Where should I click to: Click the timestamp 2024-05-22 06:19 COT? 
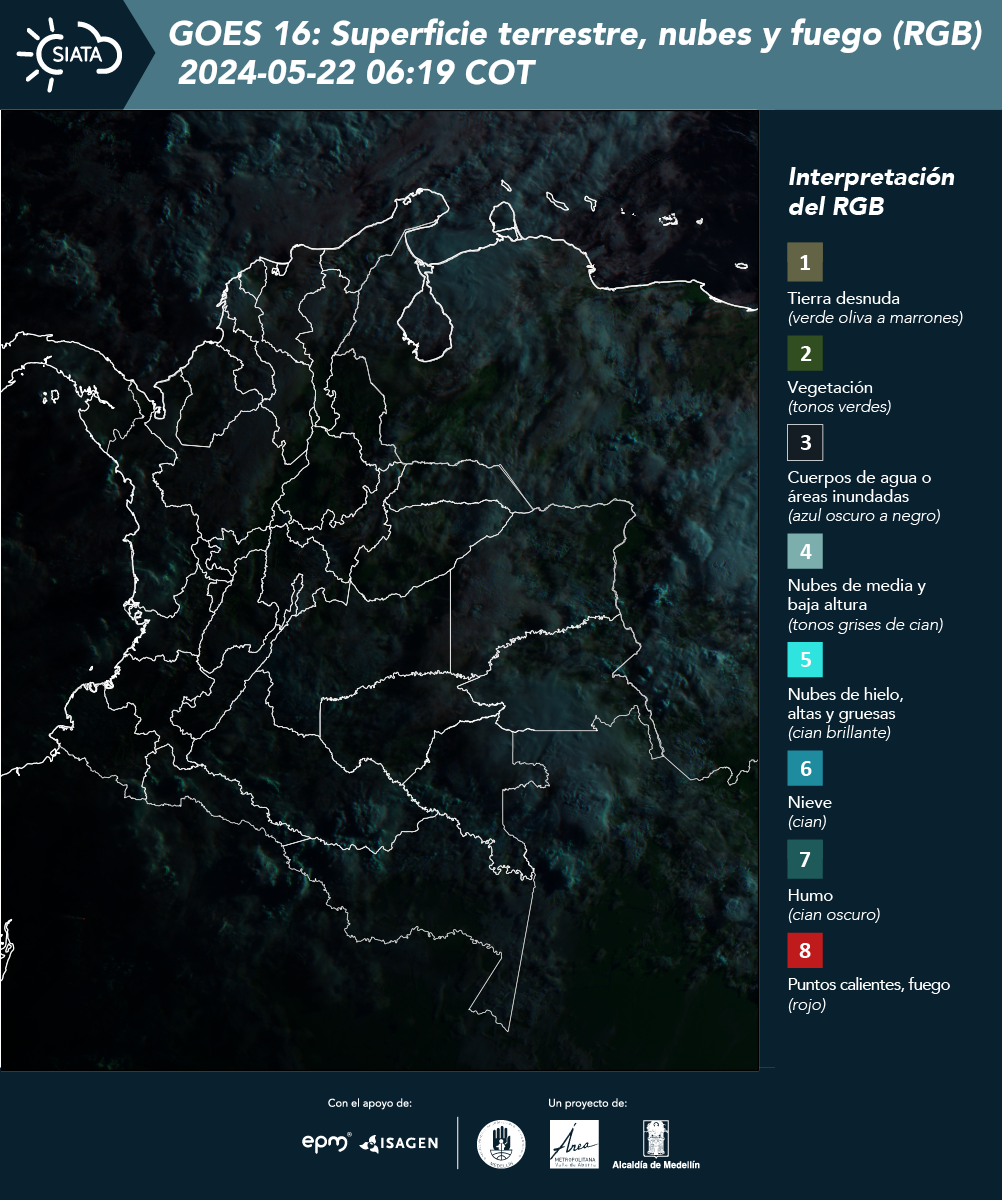(x=356, y=73)
